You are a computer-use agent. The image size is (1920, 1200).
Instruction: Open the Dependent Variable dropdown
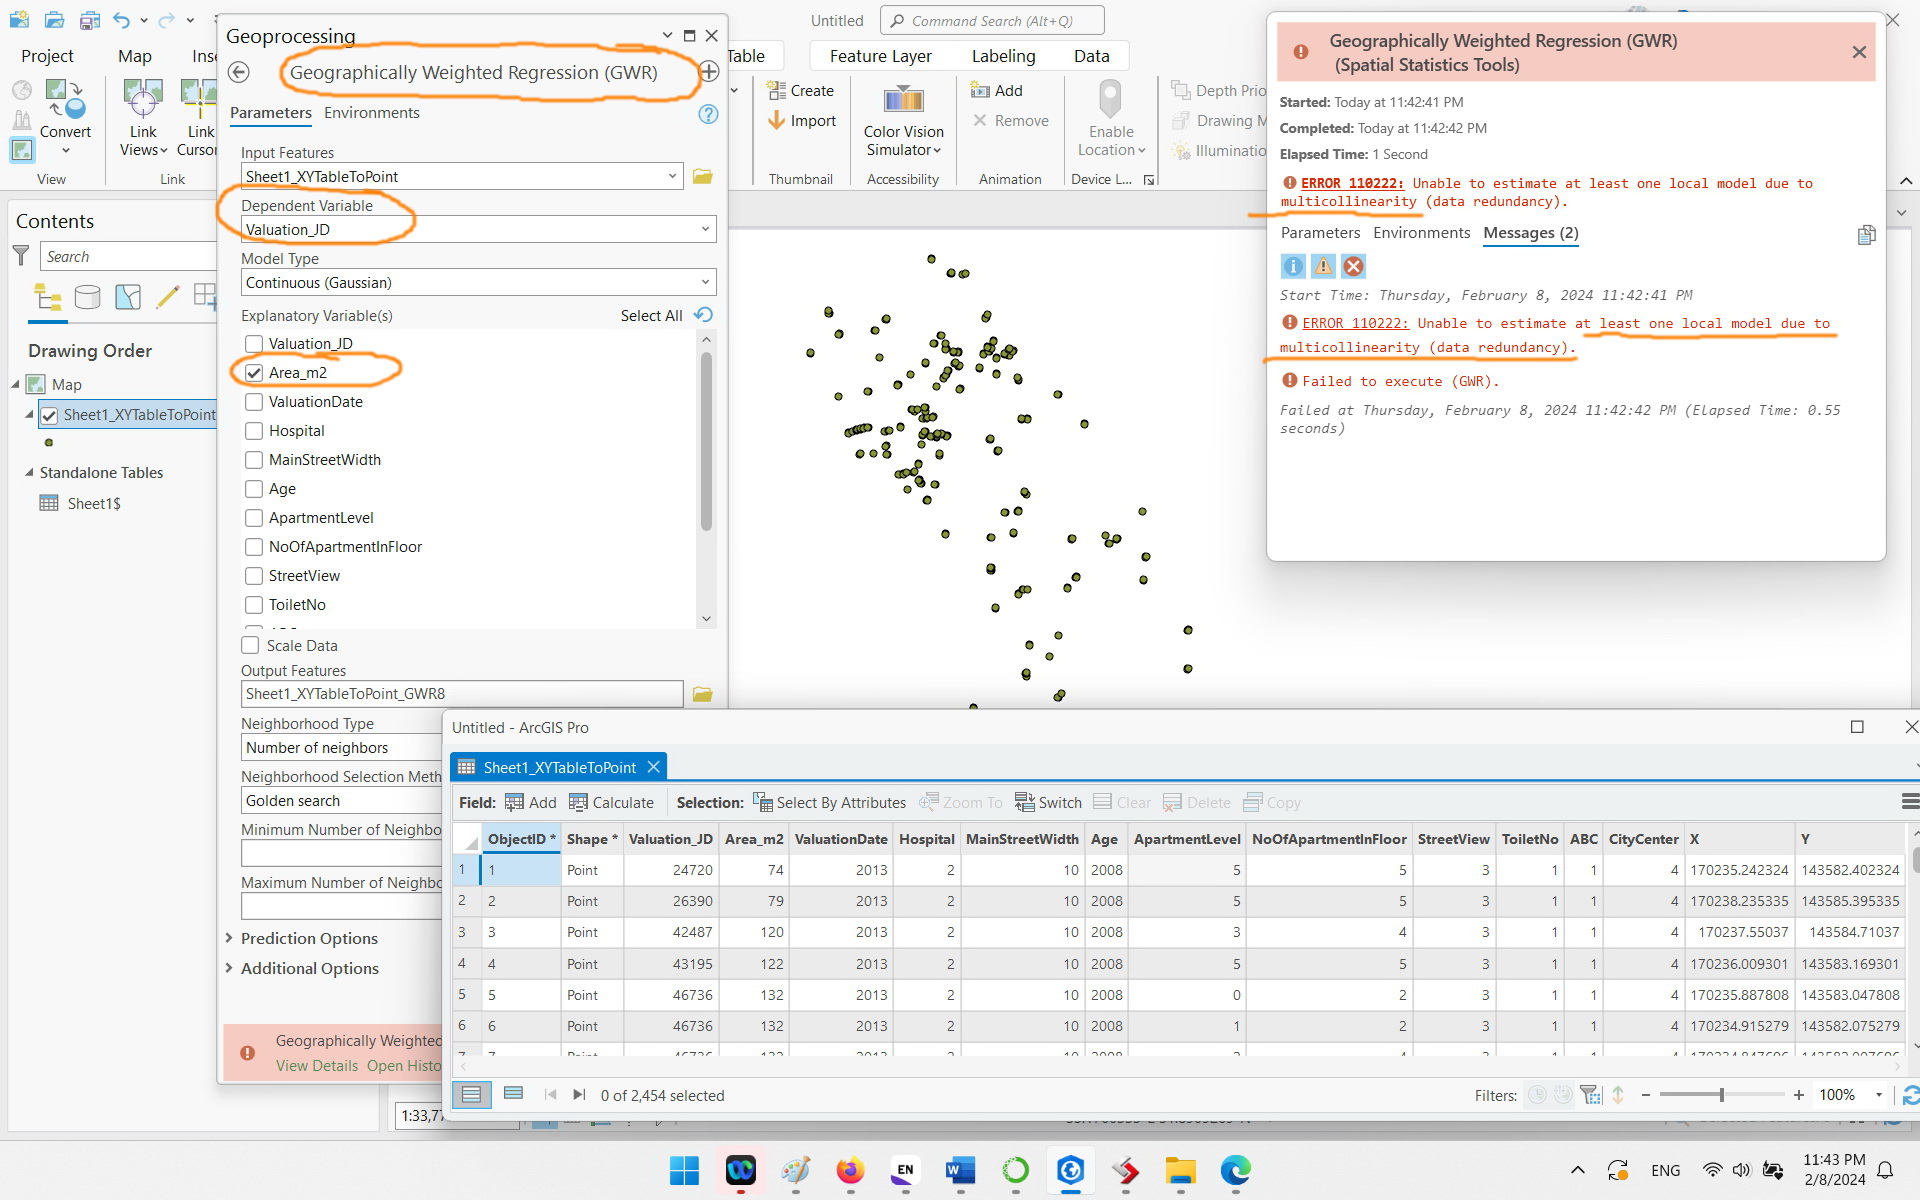coord(705,229)
